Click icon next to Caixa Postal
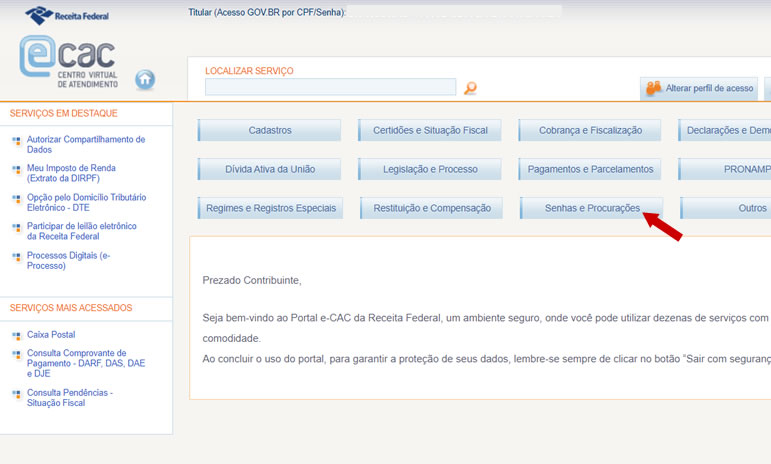771x464 pixels. 16,336
